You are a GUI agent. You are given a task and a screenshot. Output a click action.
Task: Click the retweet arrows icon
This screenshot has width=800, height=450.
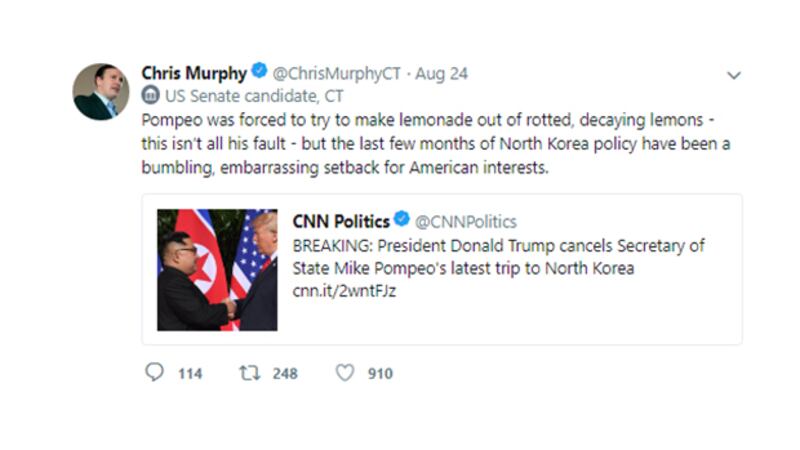point(249,372)
